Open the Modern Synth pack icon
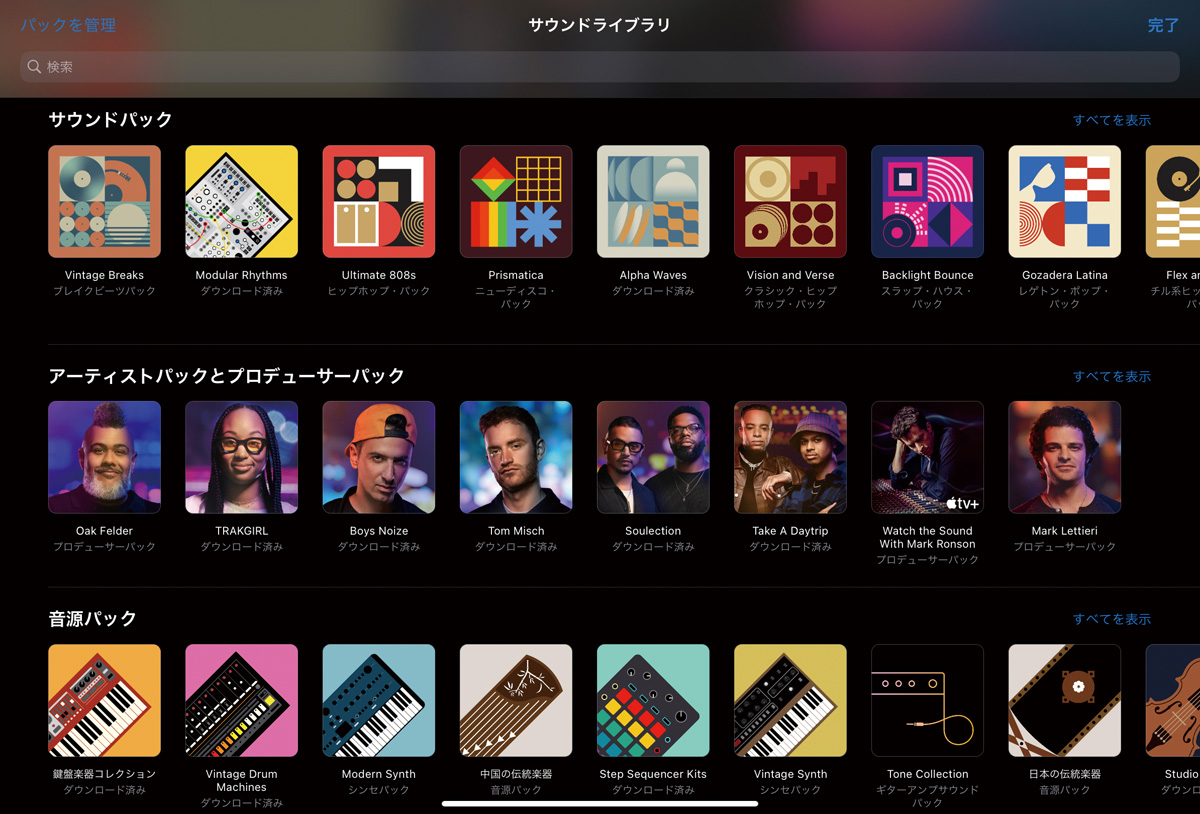 pos(378,700)
